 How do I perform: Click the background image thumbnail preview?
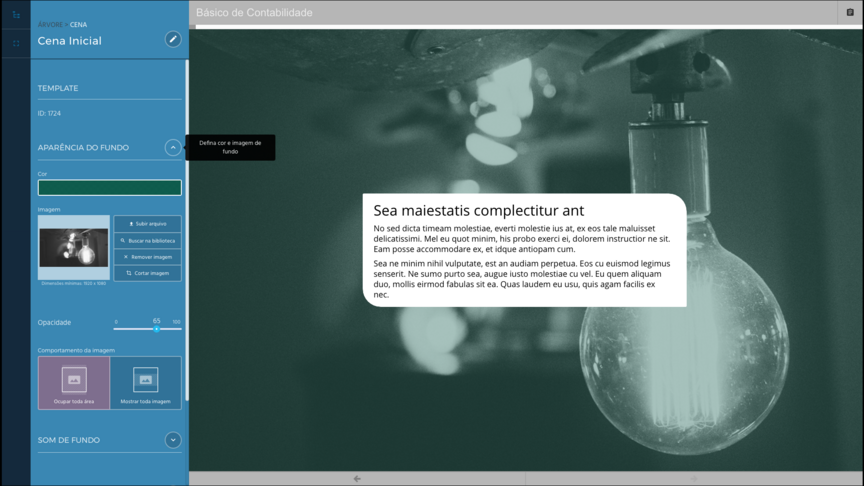[x=74, y=247]
